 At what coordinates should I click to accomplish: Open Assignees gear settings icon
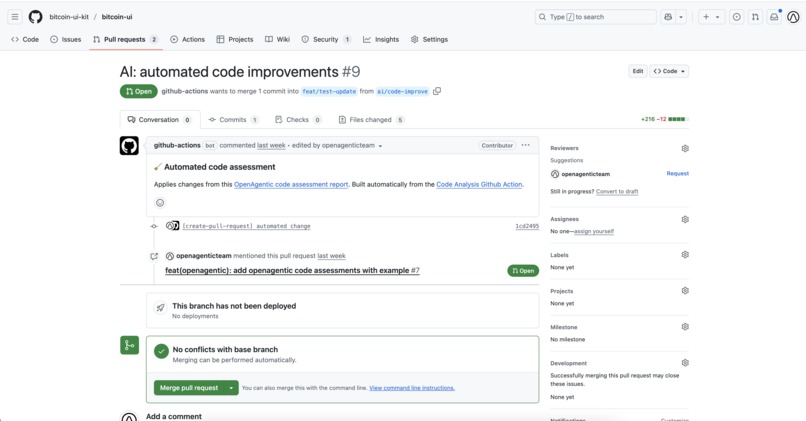click(685, 219)
